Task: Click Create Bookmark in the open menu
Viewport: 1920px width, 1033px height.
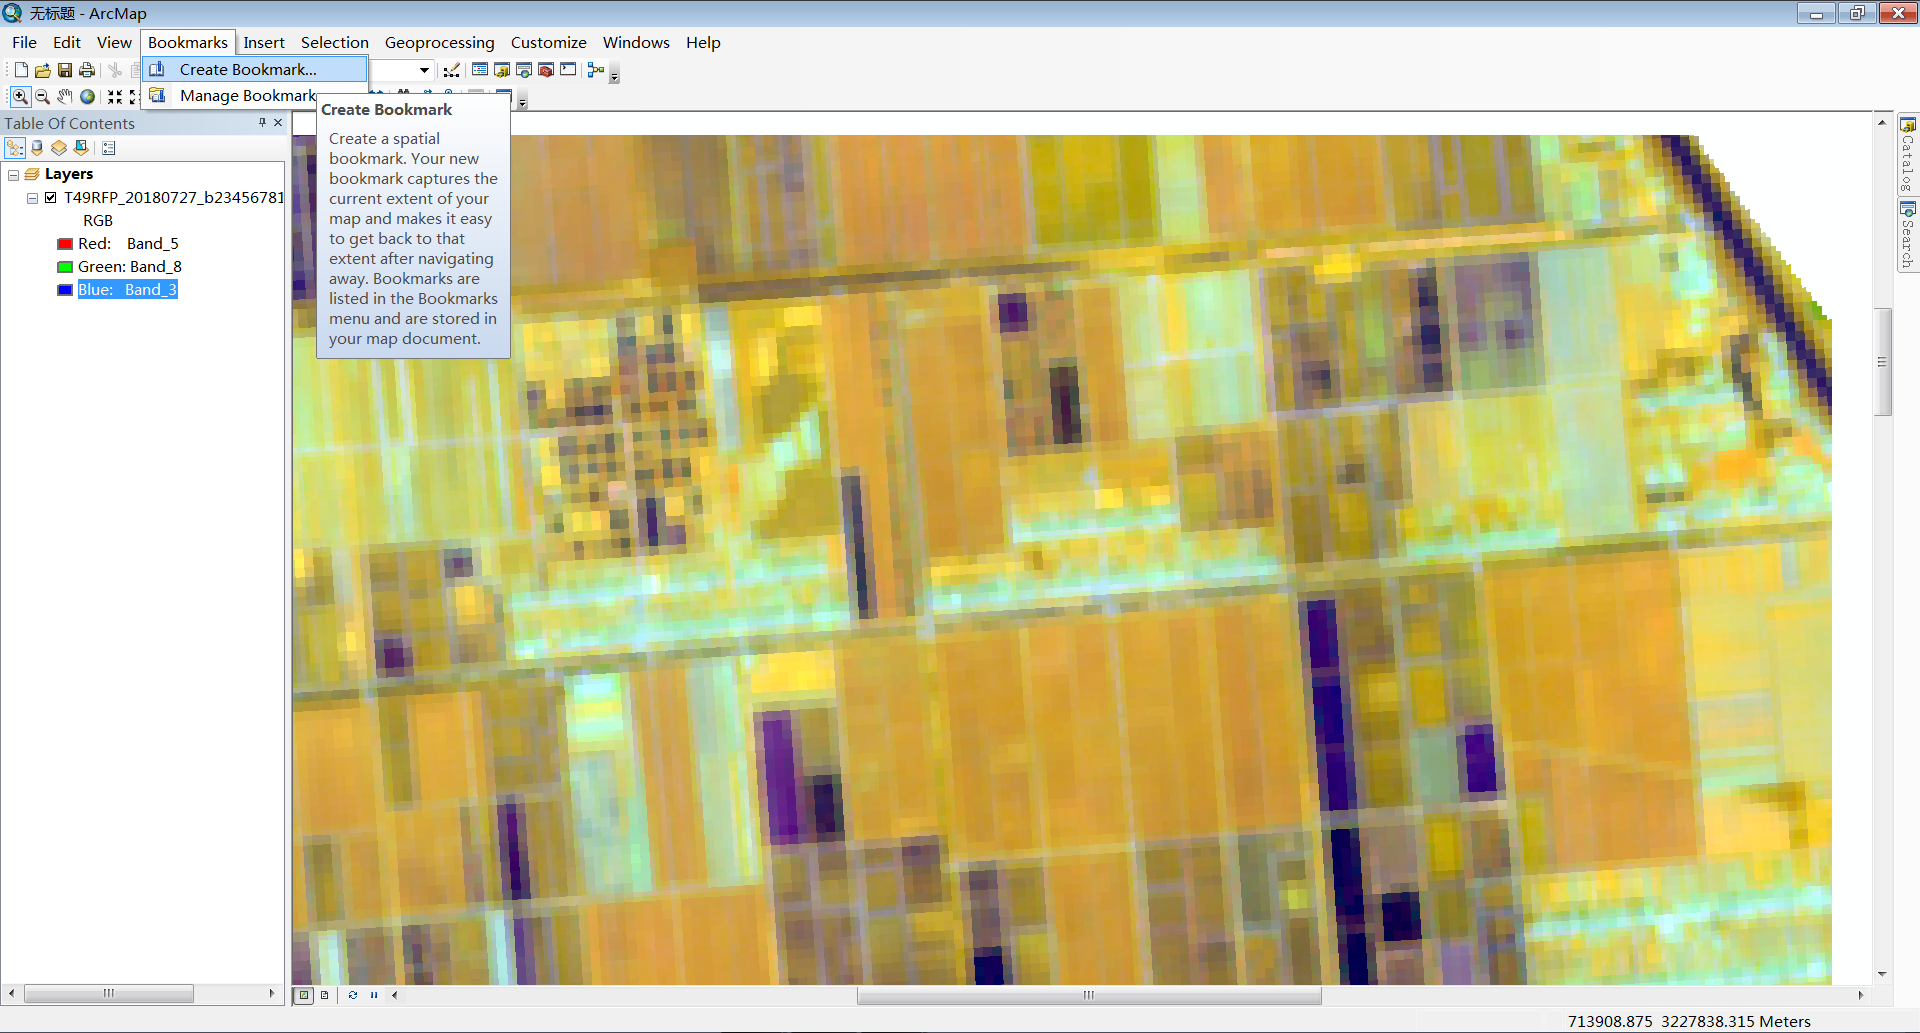Action: click(x=248, y=69)
